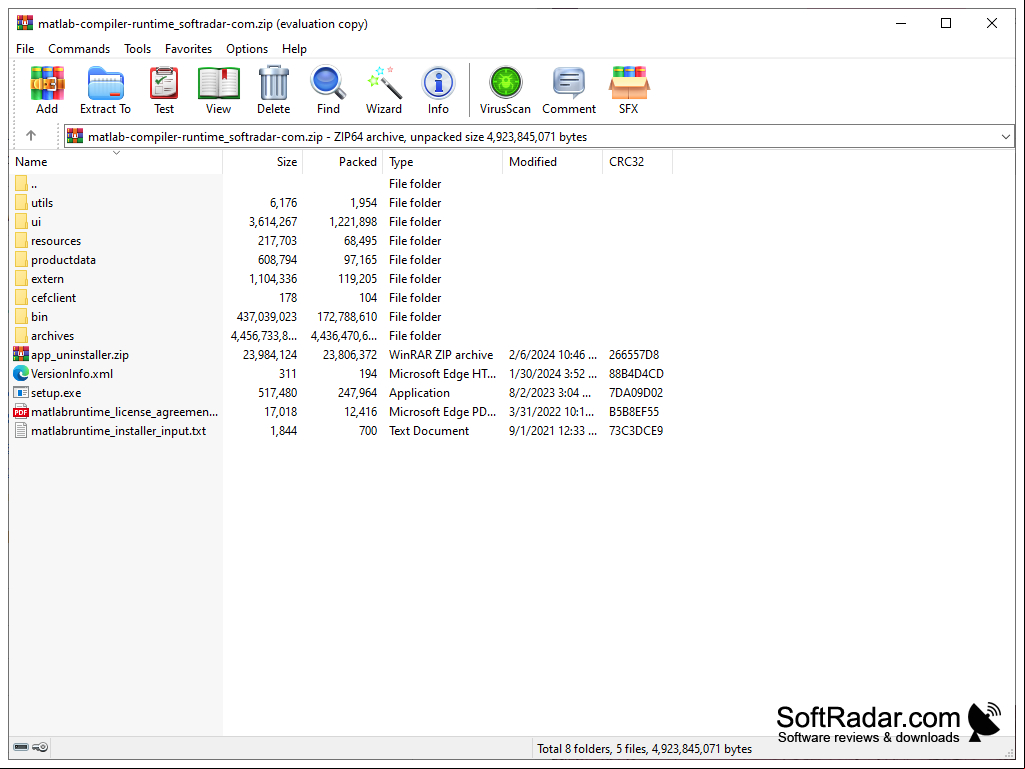Go up one folder level arrow

pos(31,135)
